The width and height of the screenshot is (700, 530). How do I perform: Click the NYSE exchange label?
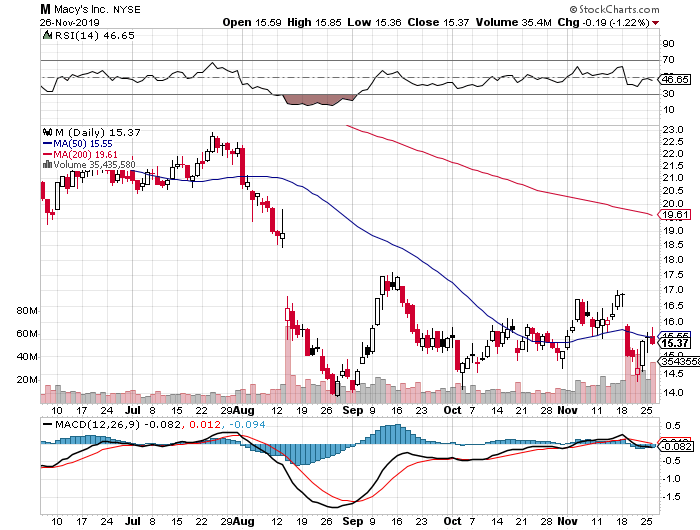tap(126, 9)
